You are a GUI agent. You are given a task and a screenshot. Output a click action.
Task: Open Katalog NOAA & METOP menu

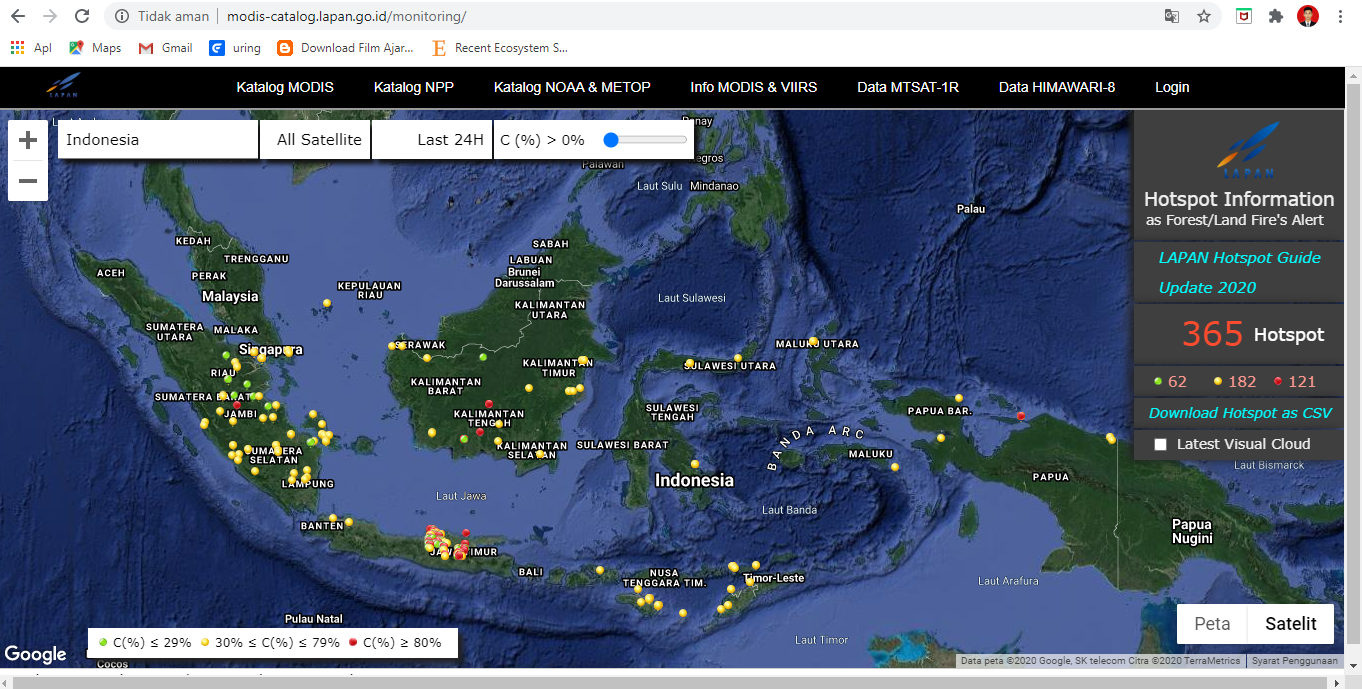pyautogui.click(x=572, y=87)
